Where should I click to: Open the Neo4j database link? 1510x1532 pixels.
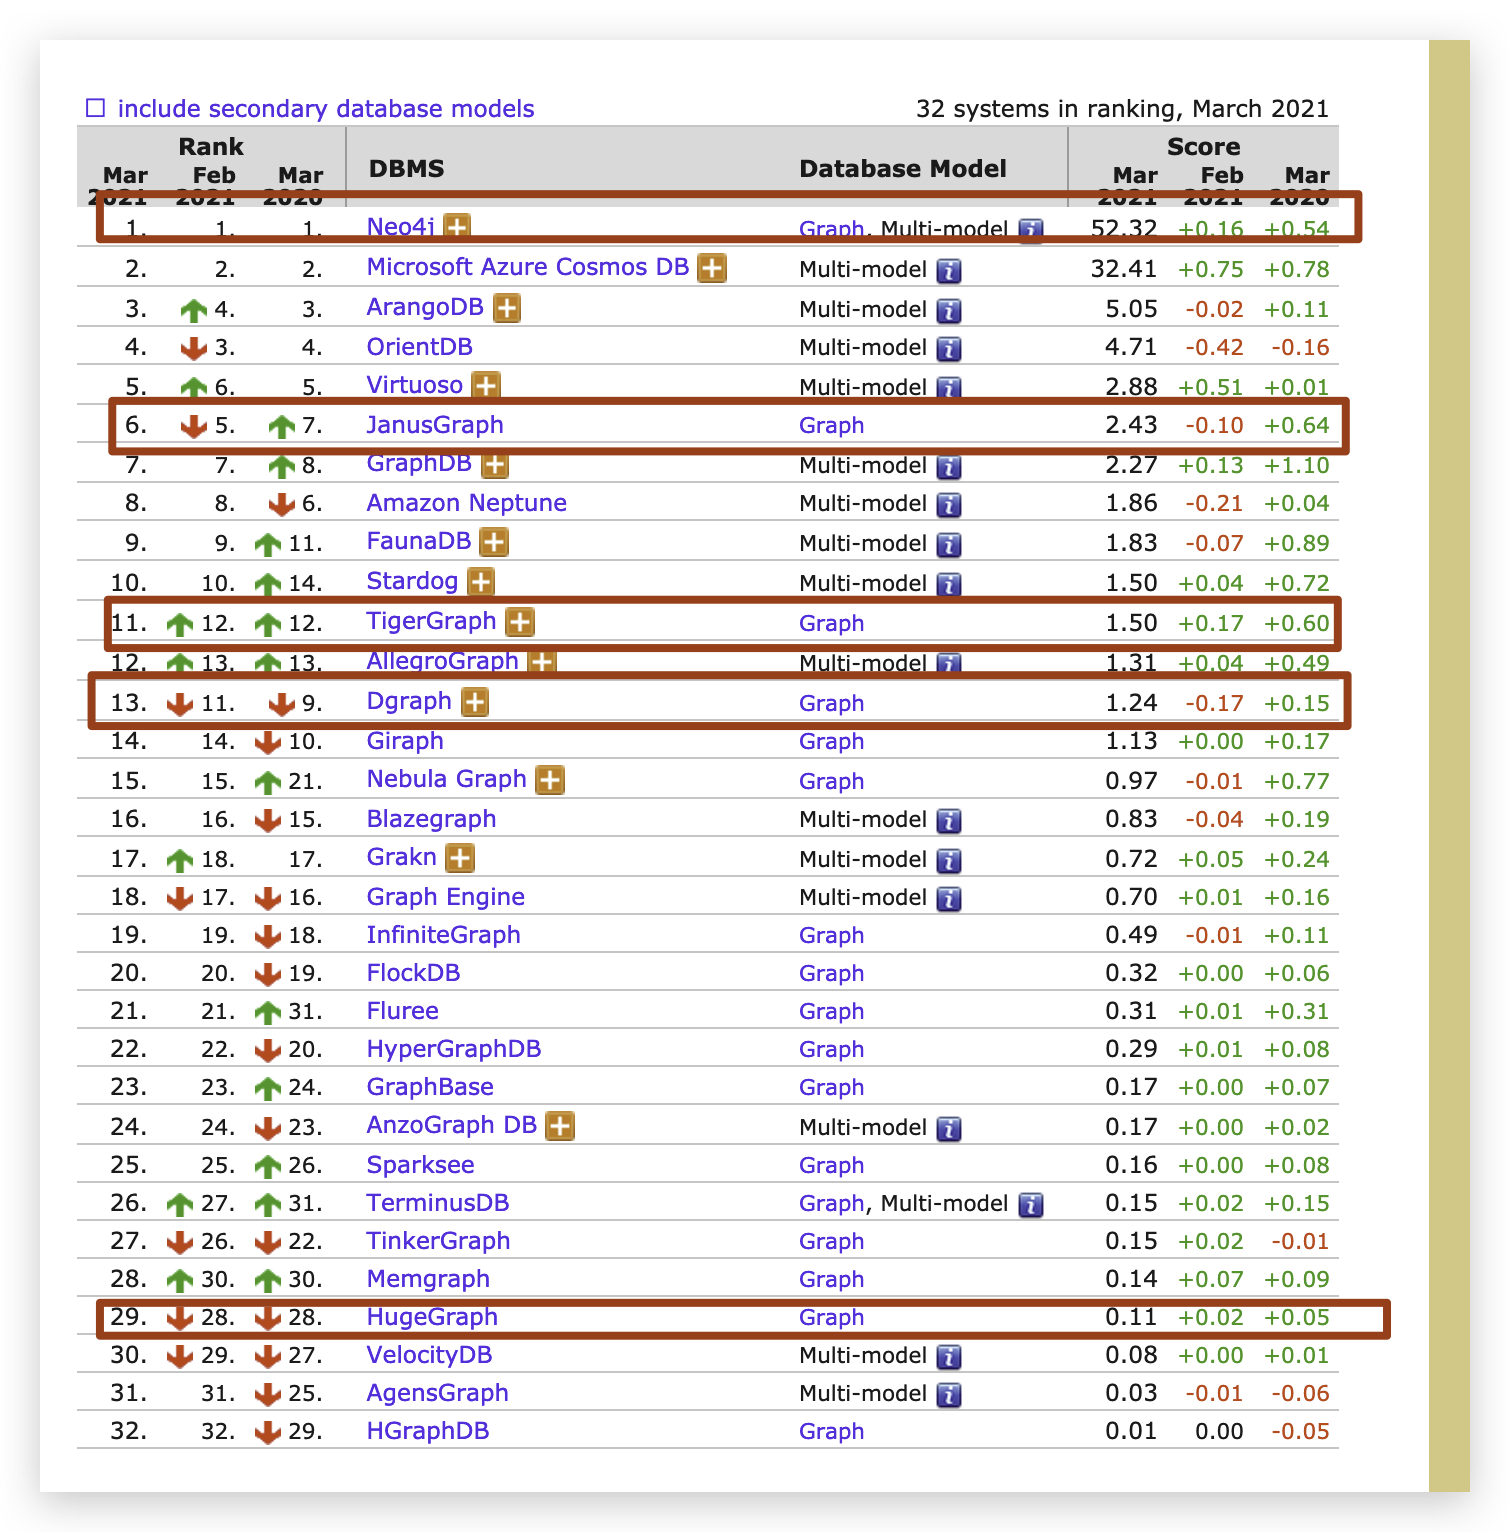pos(401,227)
